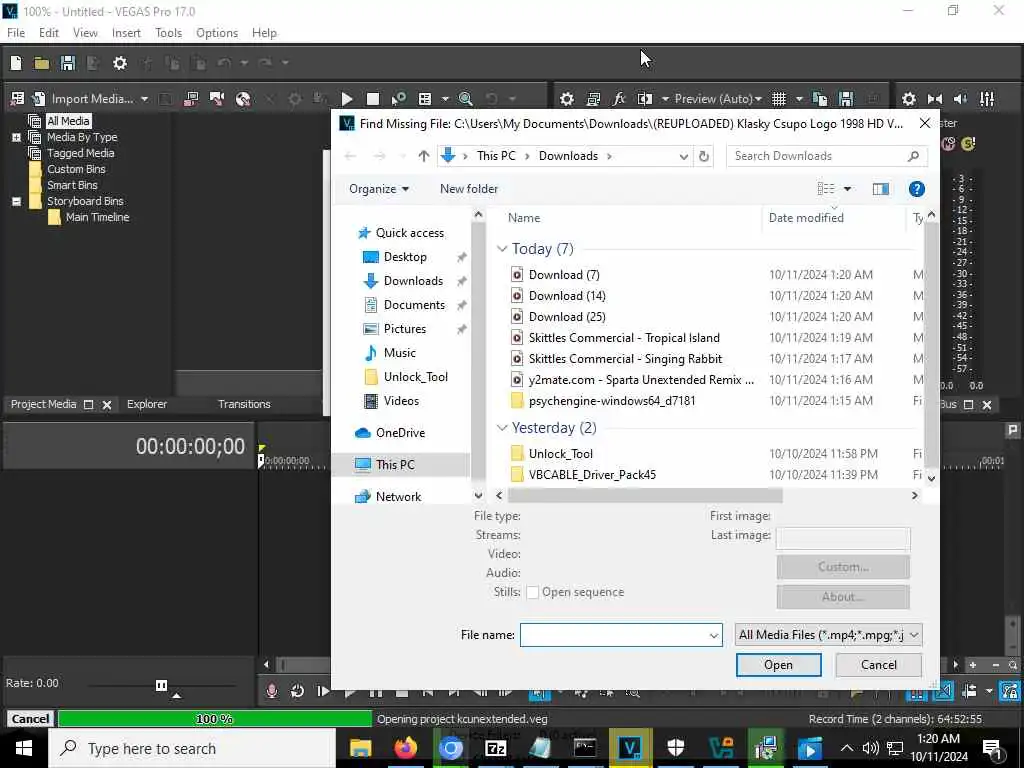Open the change view dropdown arrow
Viewport: 1024px width, 768px height.
848,189
